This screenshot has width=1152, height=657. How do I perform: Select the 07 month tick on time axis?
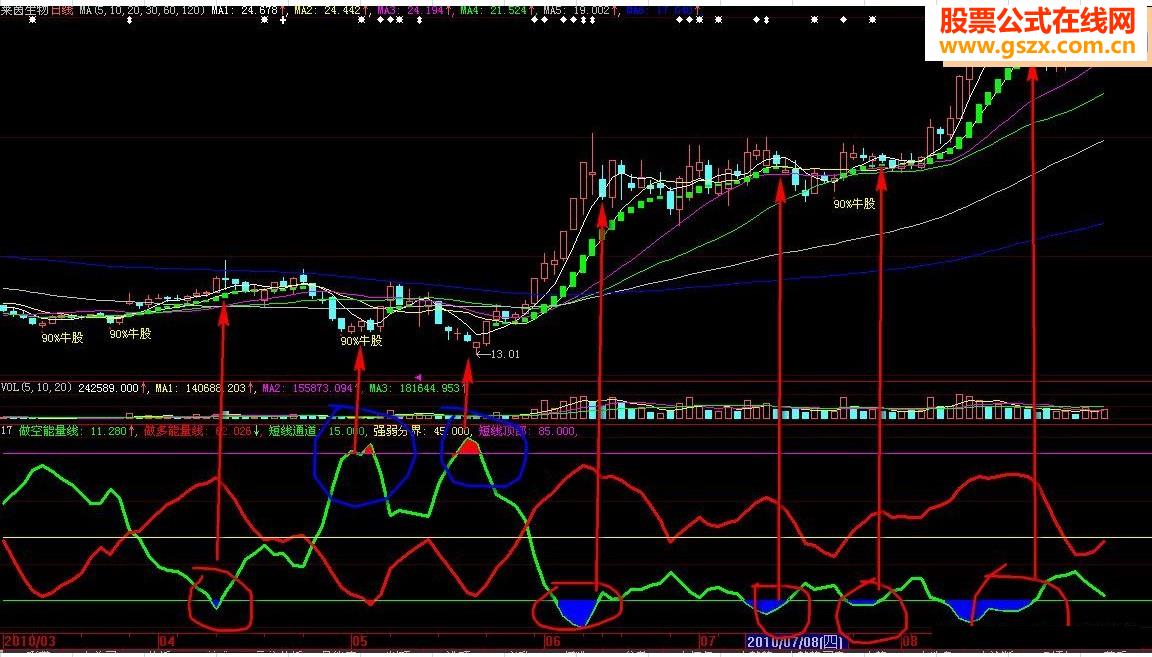click(708, 642)
